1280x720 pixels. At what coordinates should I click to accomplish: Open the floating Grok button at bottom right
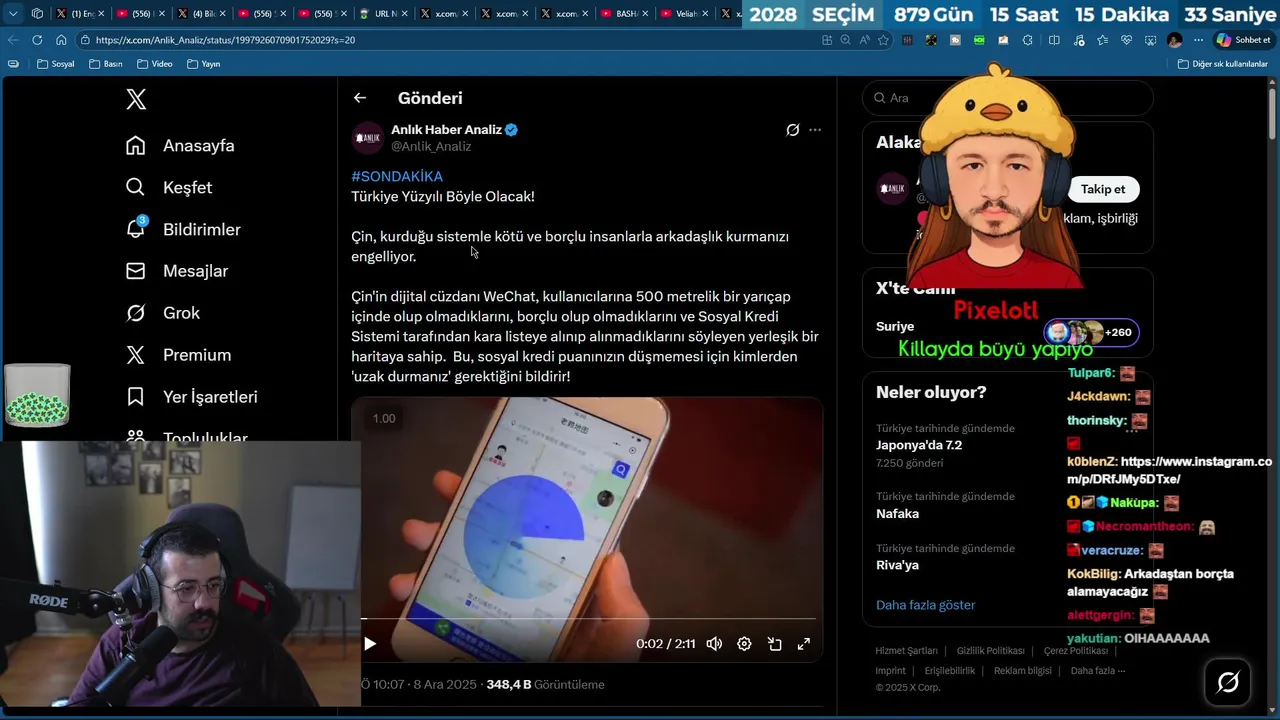(x=1228, y=682)
